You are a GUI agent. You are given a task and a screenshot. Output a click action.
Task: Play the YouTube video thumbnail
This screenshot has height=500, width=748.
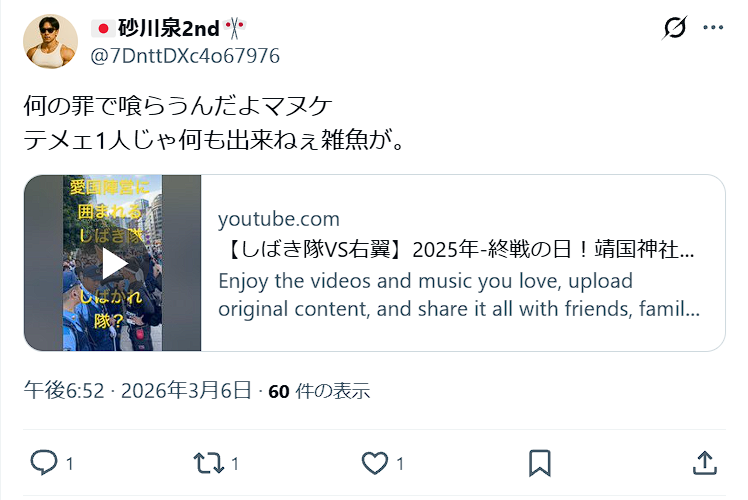113,263
